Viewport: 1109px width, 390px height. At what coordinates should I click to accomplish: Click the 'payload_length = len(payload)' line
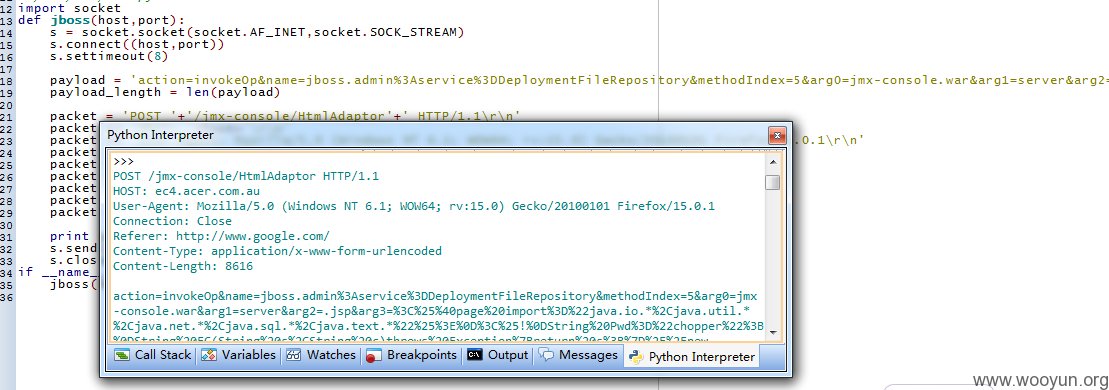point(166,93)
